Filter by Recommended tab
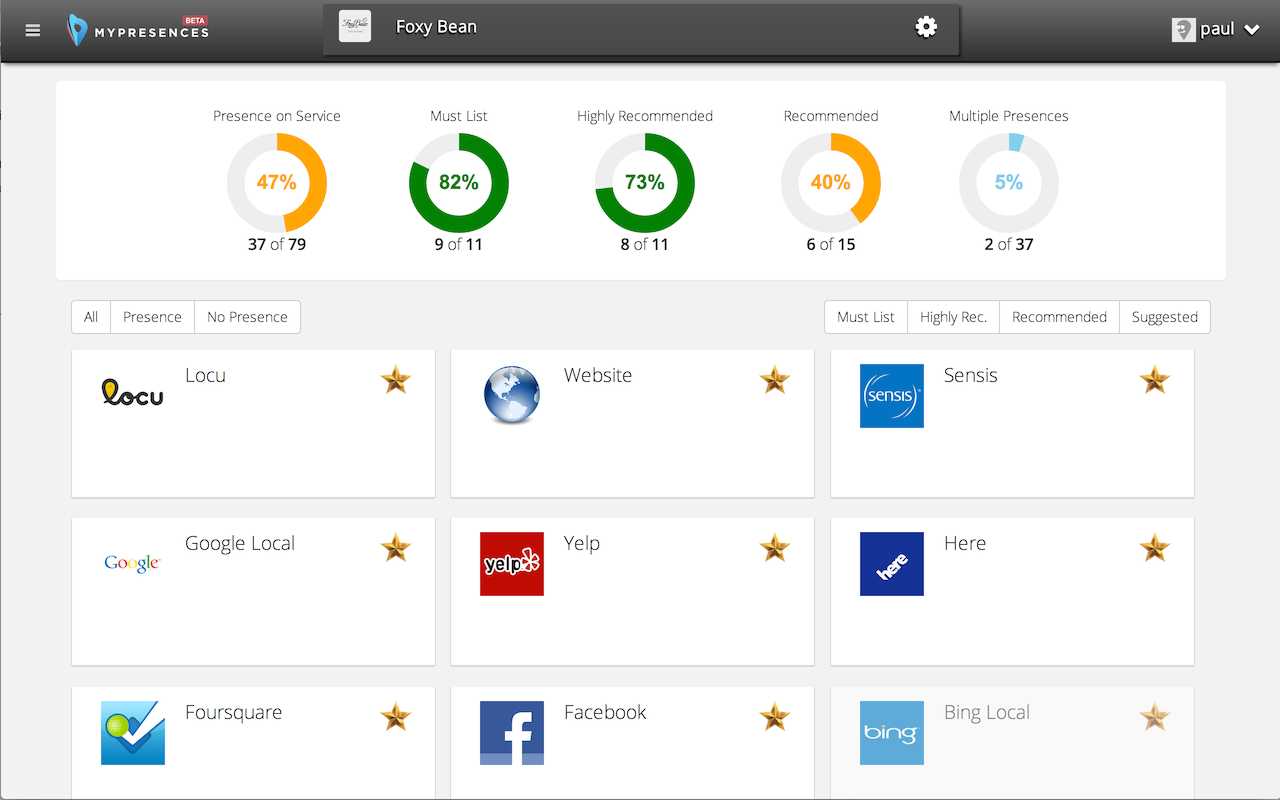The image size is (1280, 800). click(x=1059, y=317)
